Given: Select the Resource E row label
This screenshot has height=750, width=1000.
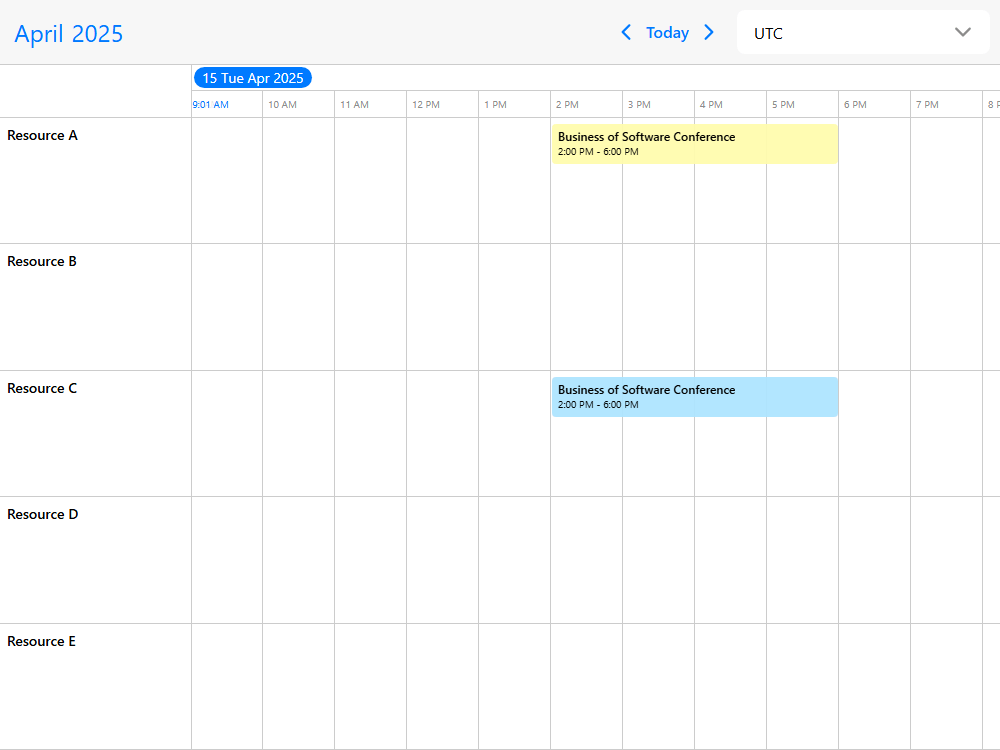Looking at the screenshot, I should pos(41,641).
